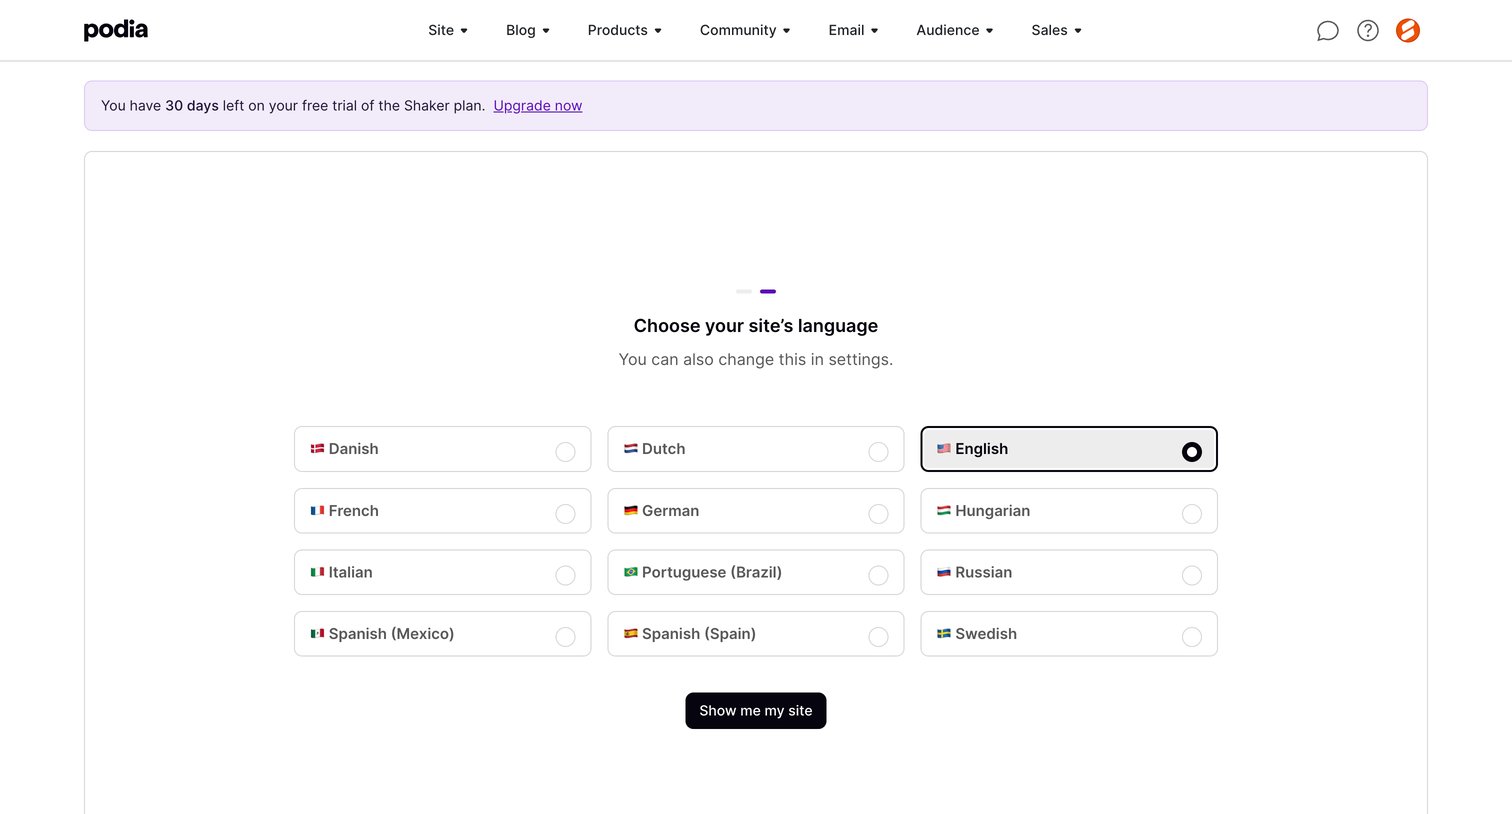
Task: Select Portuguese (Brazil) radio button
Action: tap(878, 575)
